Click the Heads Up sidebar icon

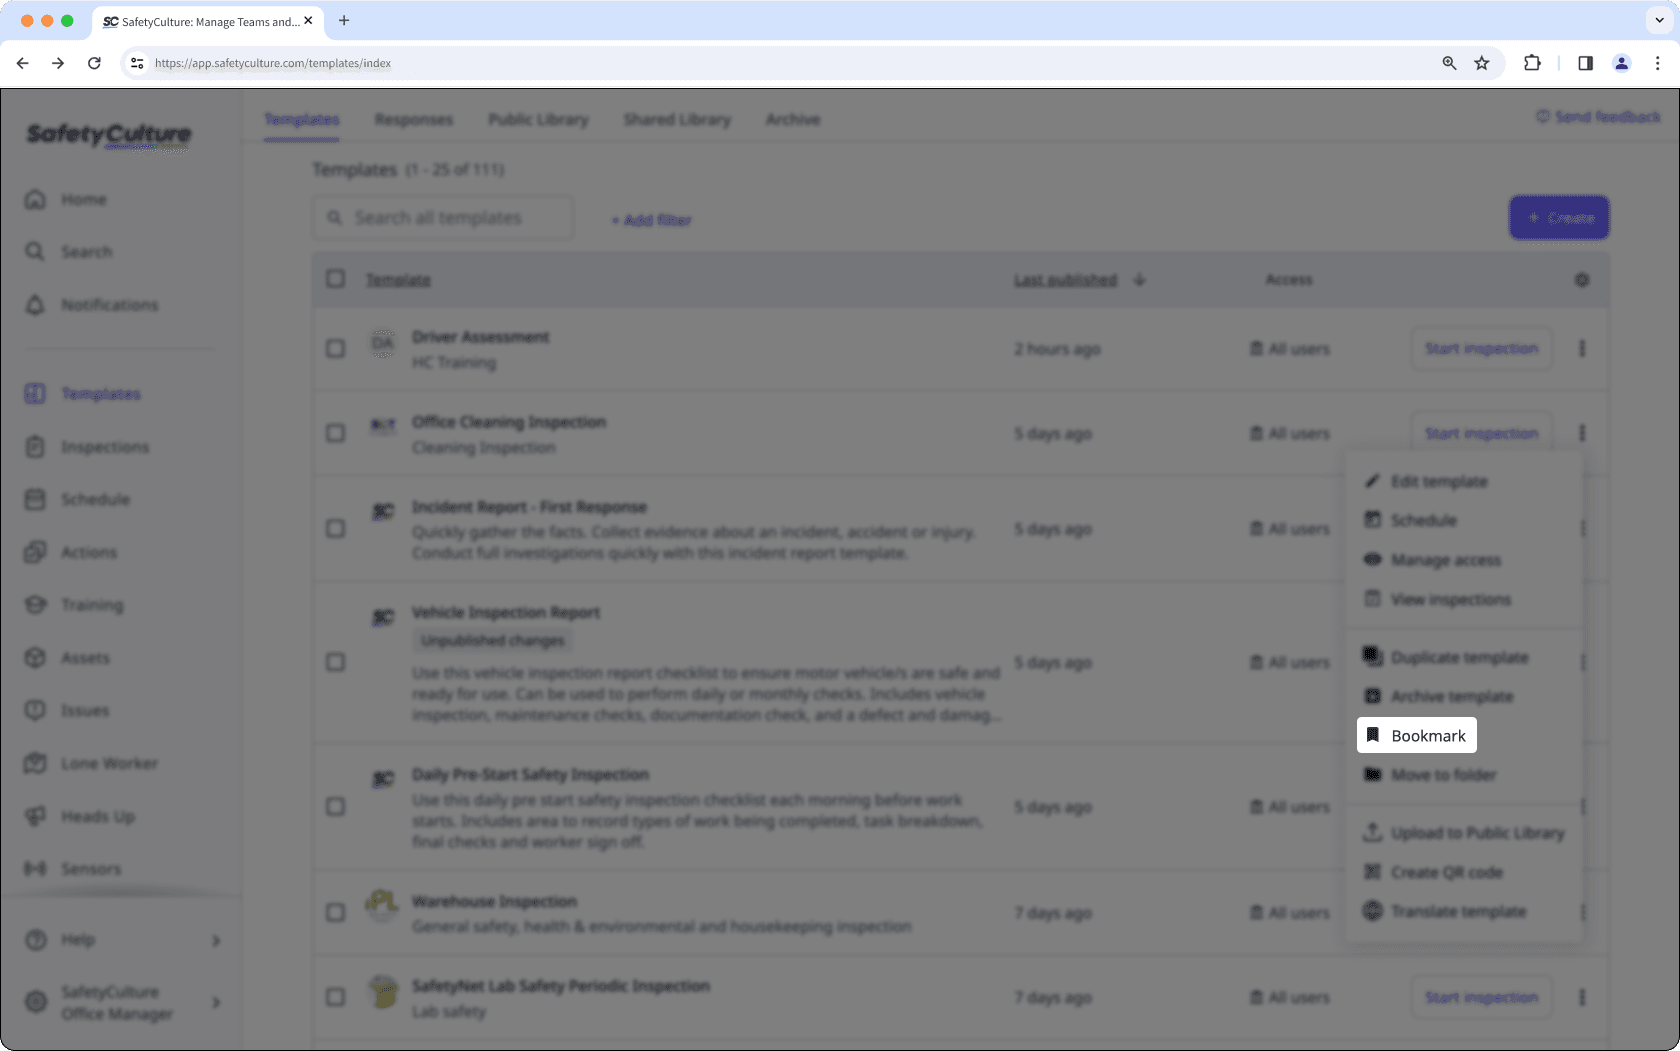(x=35, y=816)
